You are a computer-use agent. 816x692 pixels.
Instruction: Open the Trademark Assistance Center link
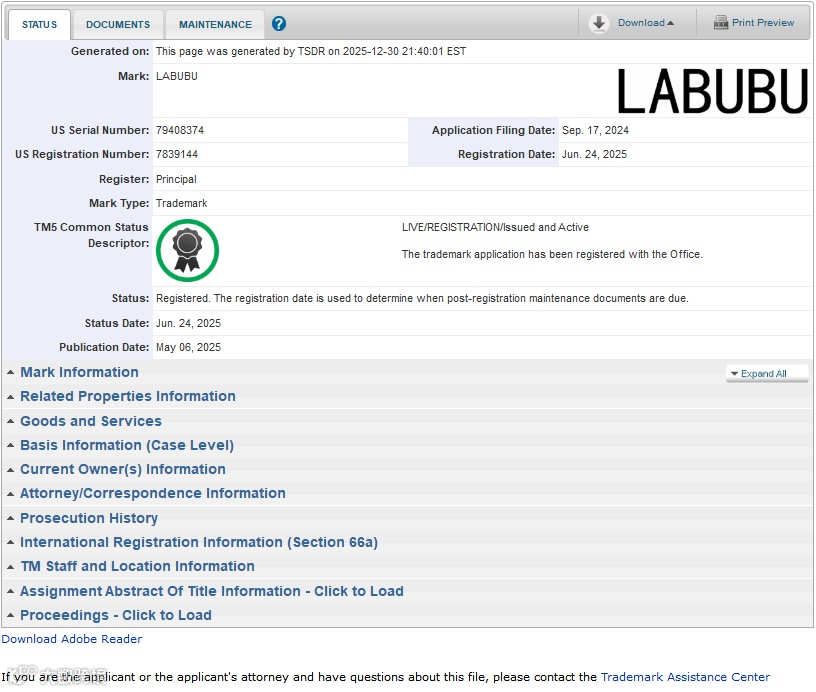tap(685, 677)
